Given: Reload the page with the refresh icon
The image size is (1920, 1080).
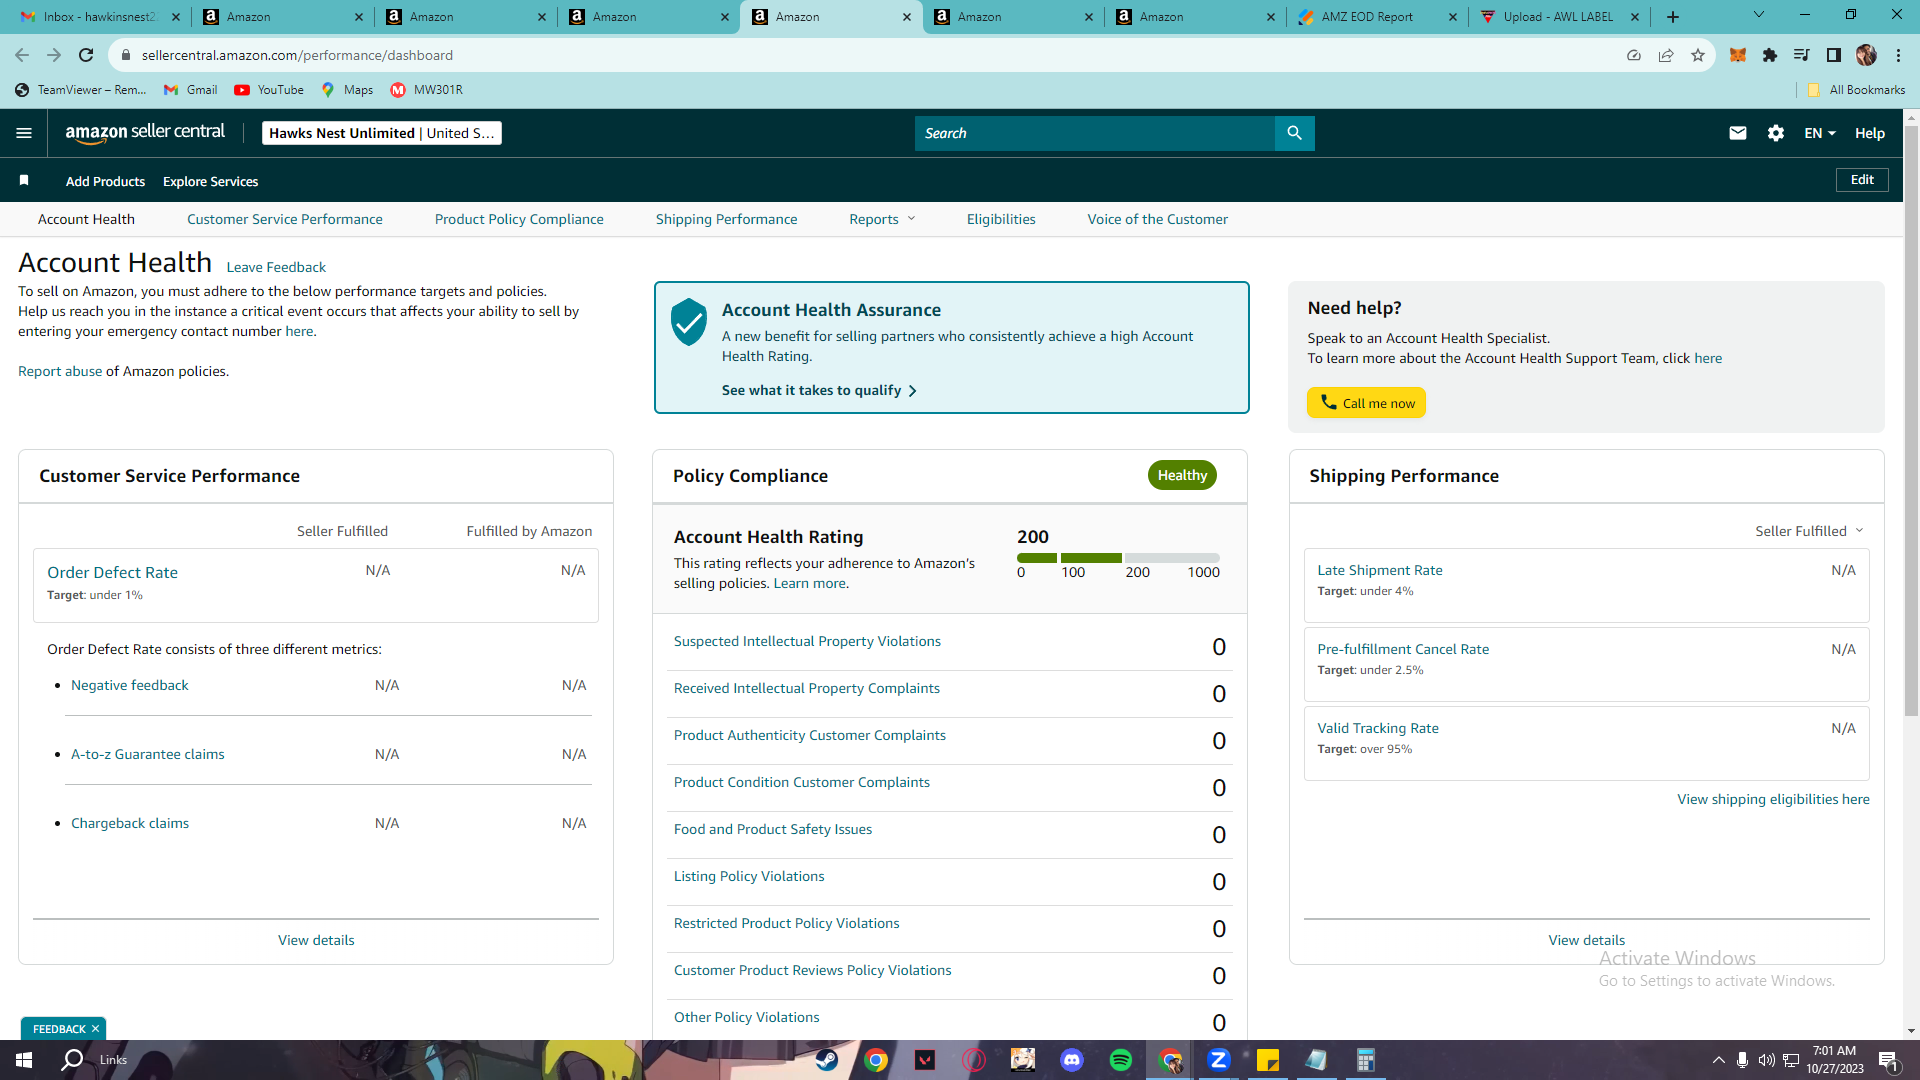Looking at the screenshot, I should 86,55.
